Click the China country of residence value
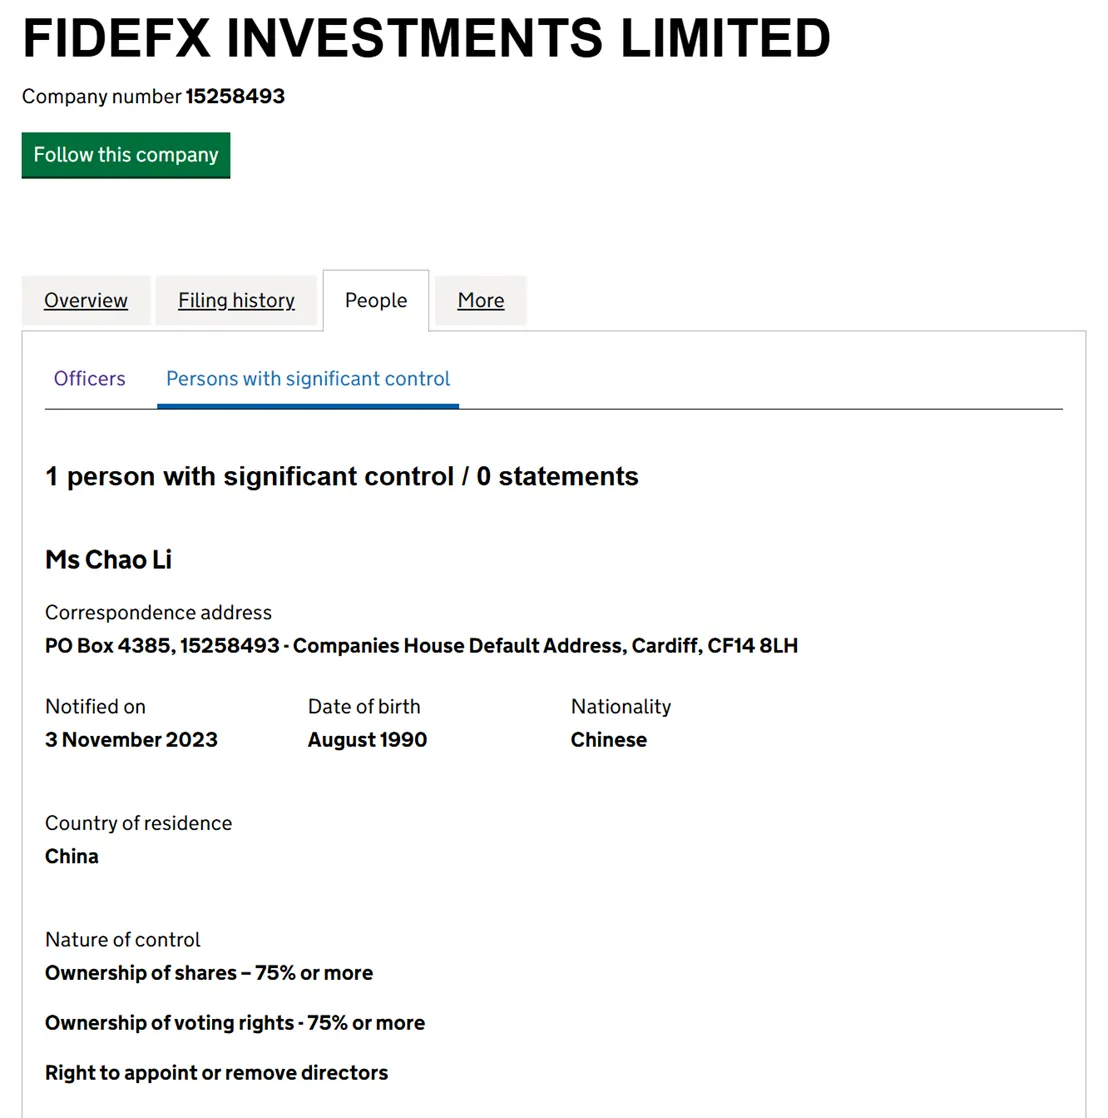The height and width of the screenshot is (1118, 1108). click(71, 856)
